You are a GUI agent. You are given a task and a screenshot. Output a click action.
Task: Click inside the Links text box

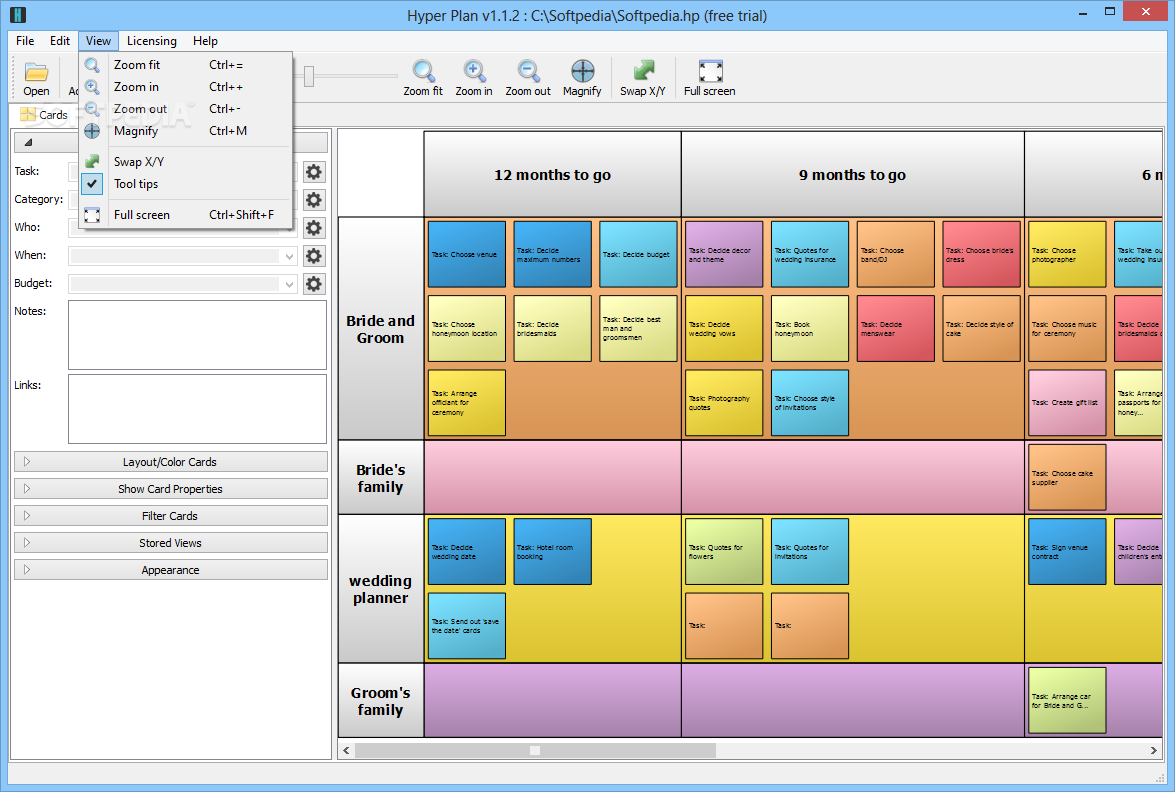point(197,409)
